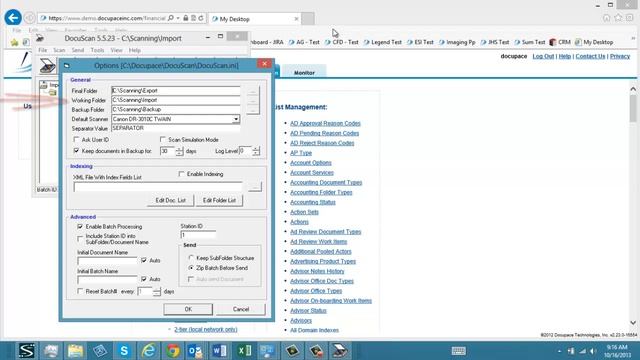Adjust the backup days spinner

click(x=180, y=151)
